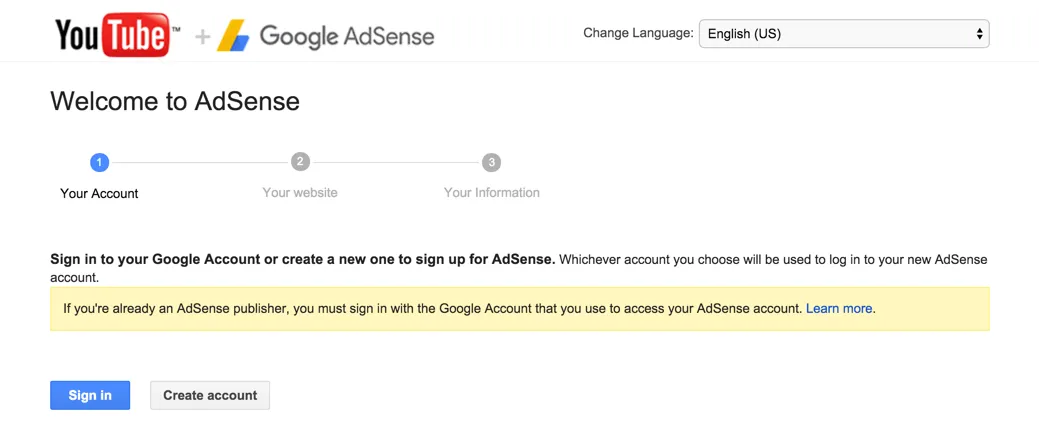Click the Change Language label
Viewport: 1039px width, 441px height.
638,33
